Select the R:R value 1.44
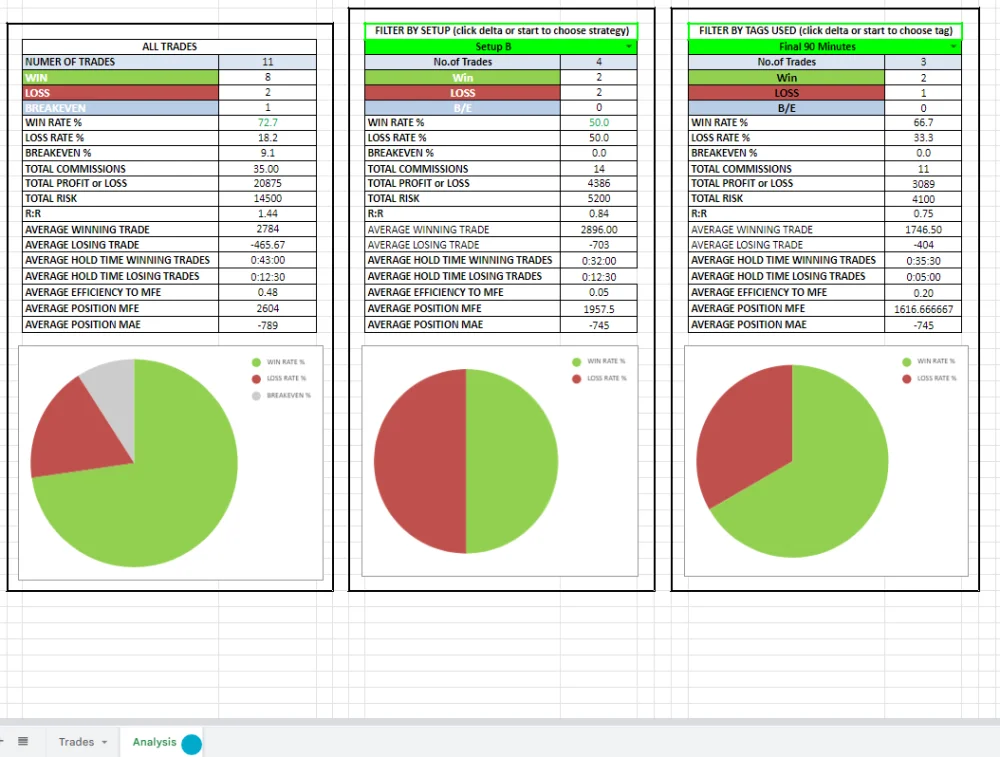1000x757 pixels. tap(267, 214)
